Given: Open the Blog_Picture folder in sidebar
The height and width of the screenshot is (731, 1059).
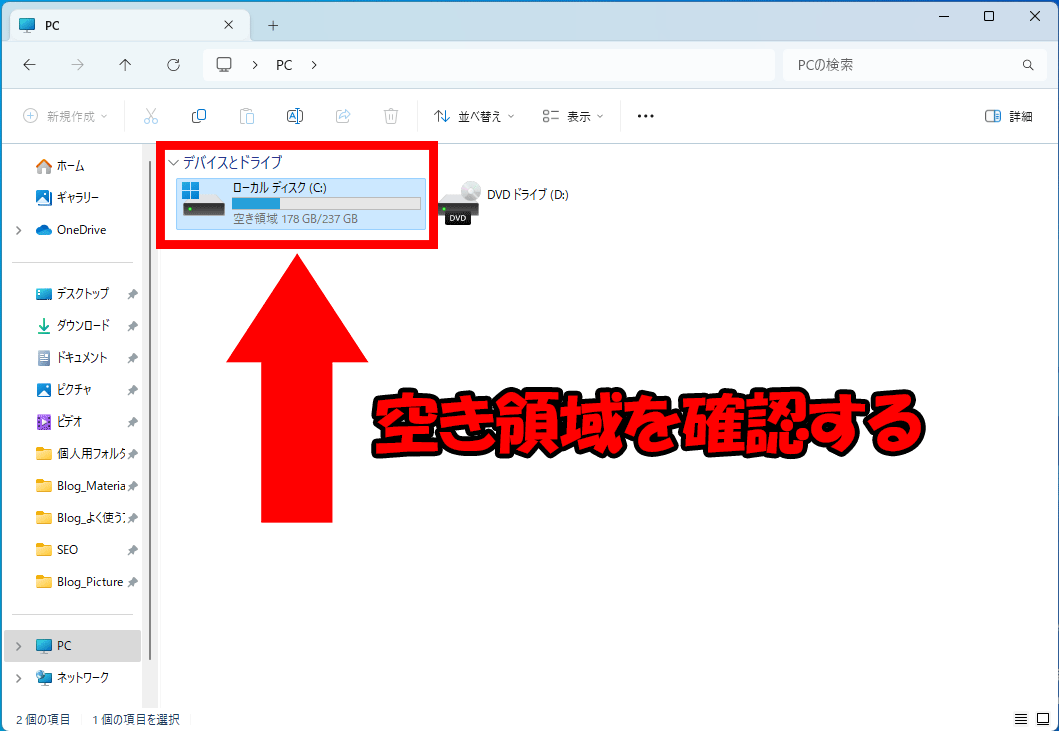Looking at the screenshot, I should coord(89,581).
